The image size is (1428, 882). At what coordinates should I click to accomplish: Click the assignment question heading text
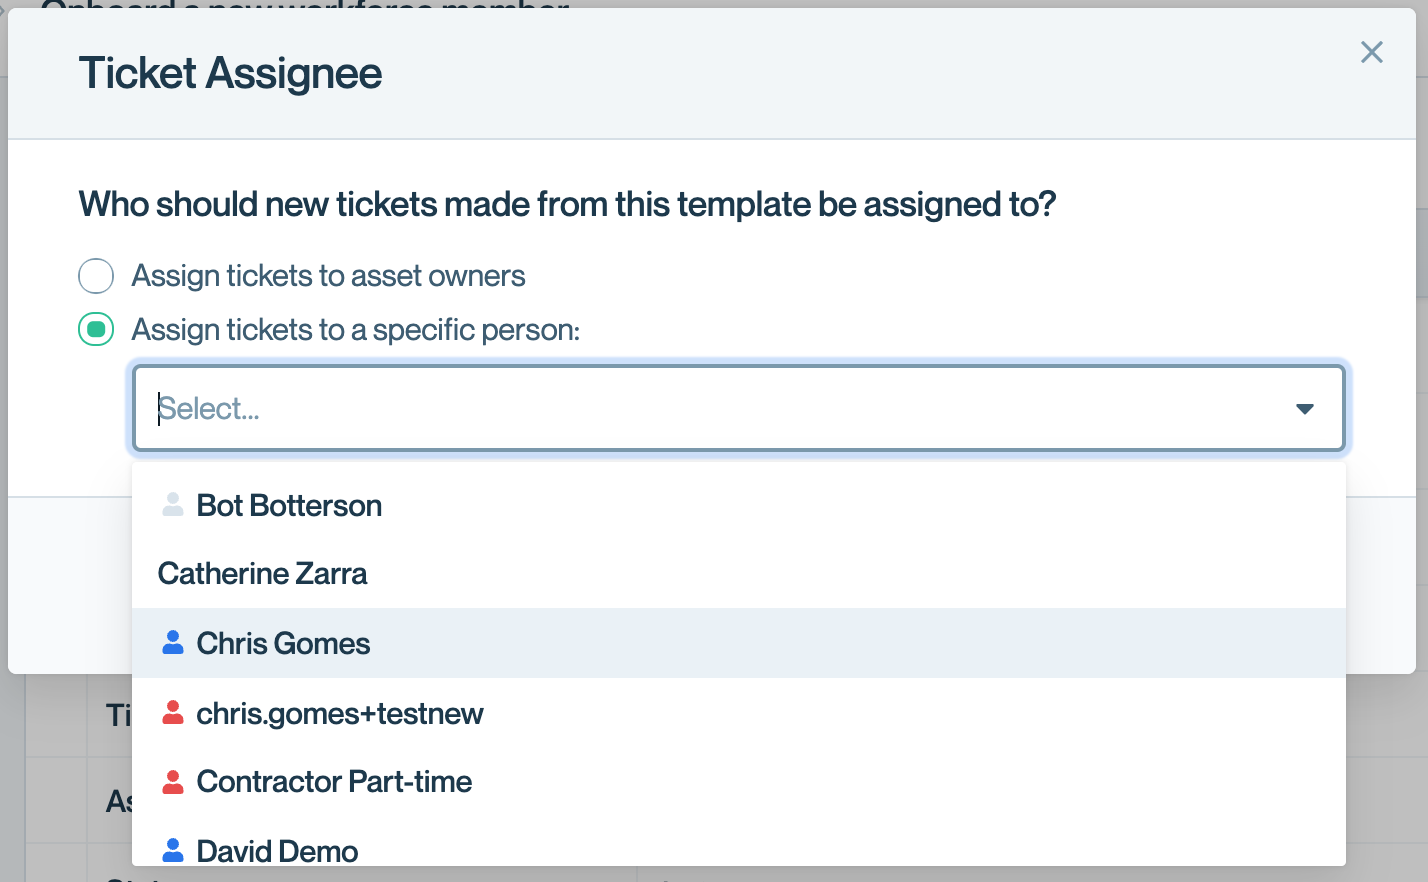tap(567, 204)
